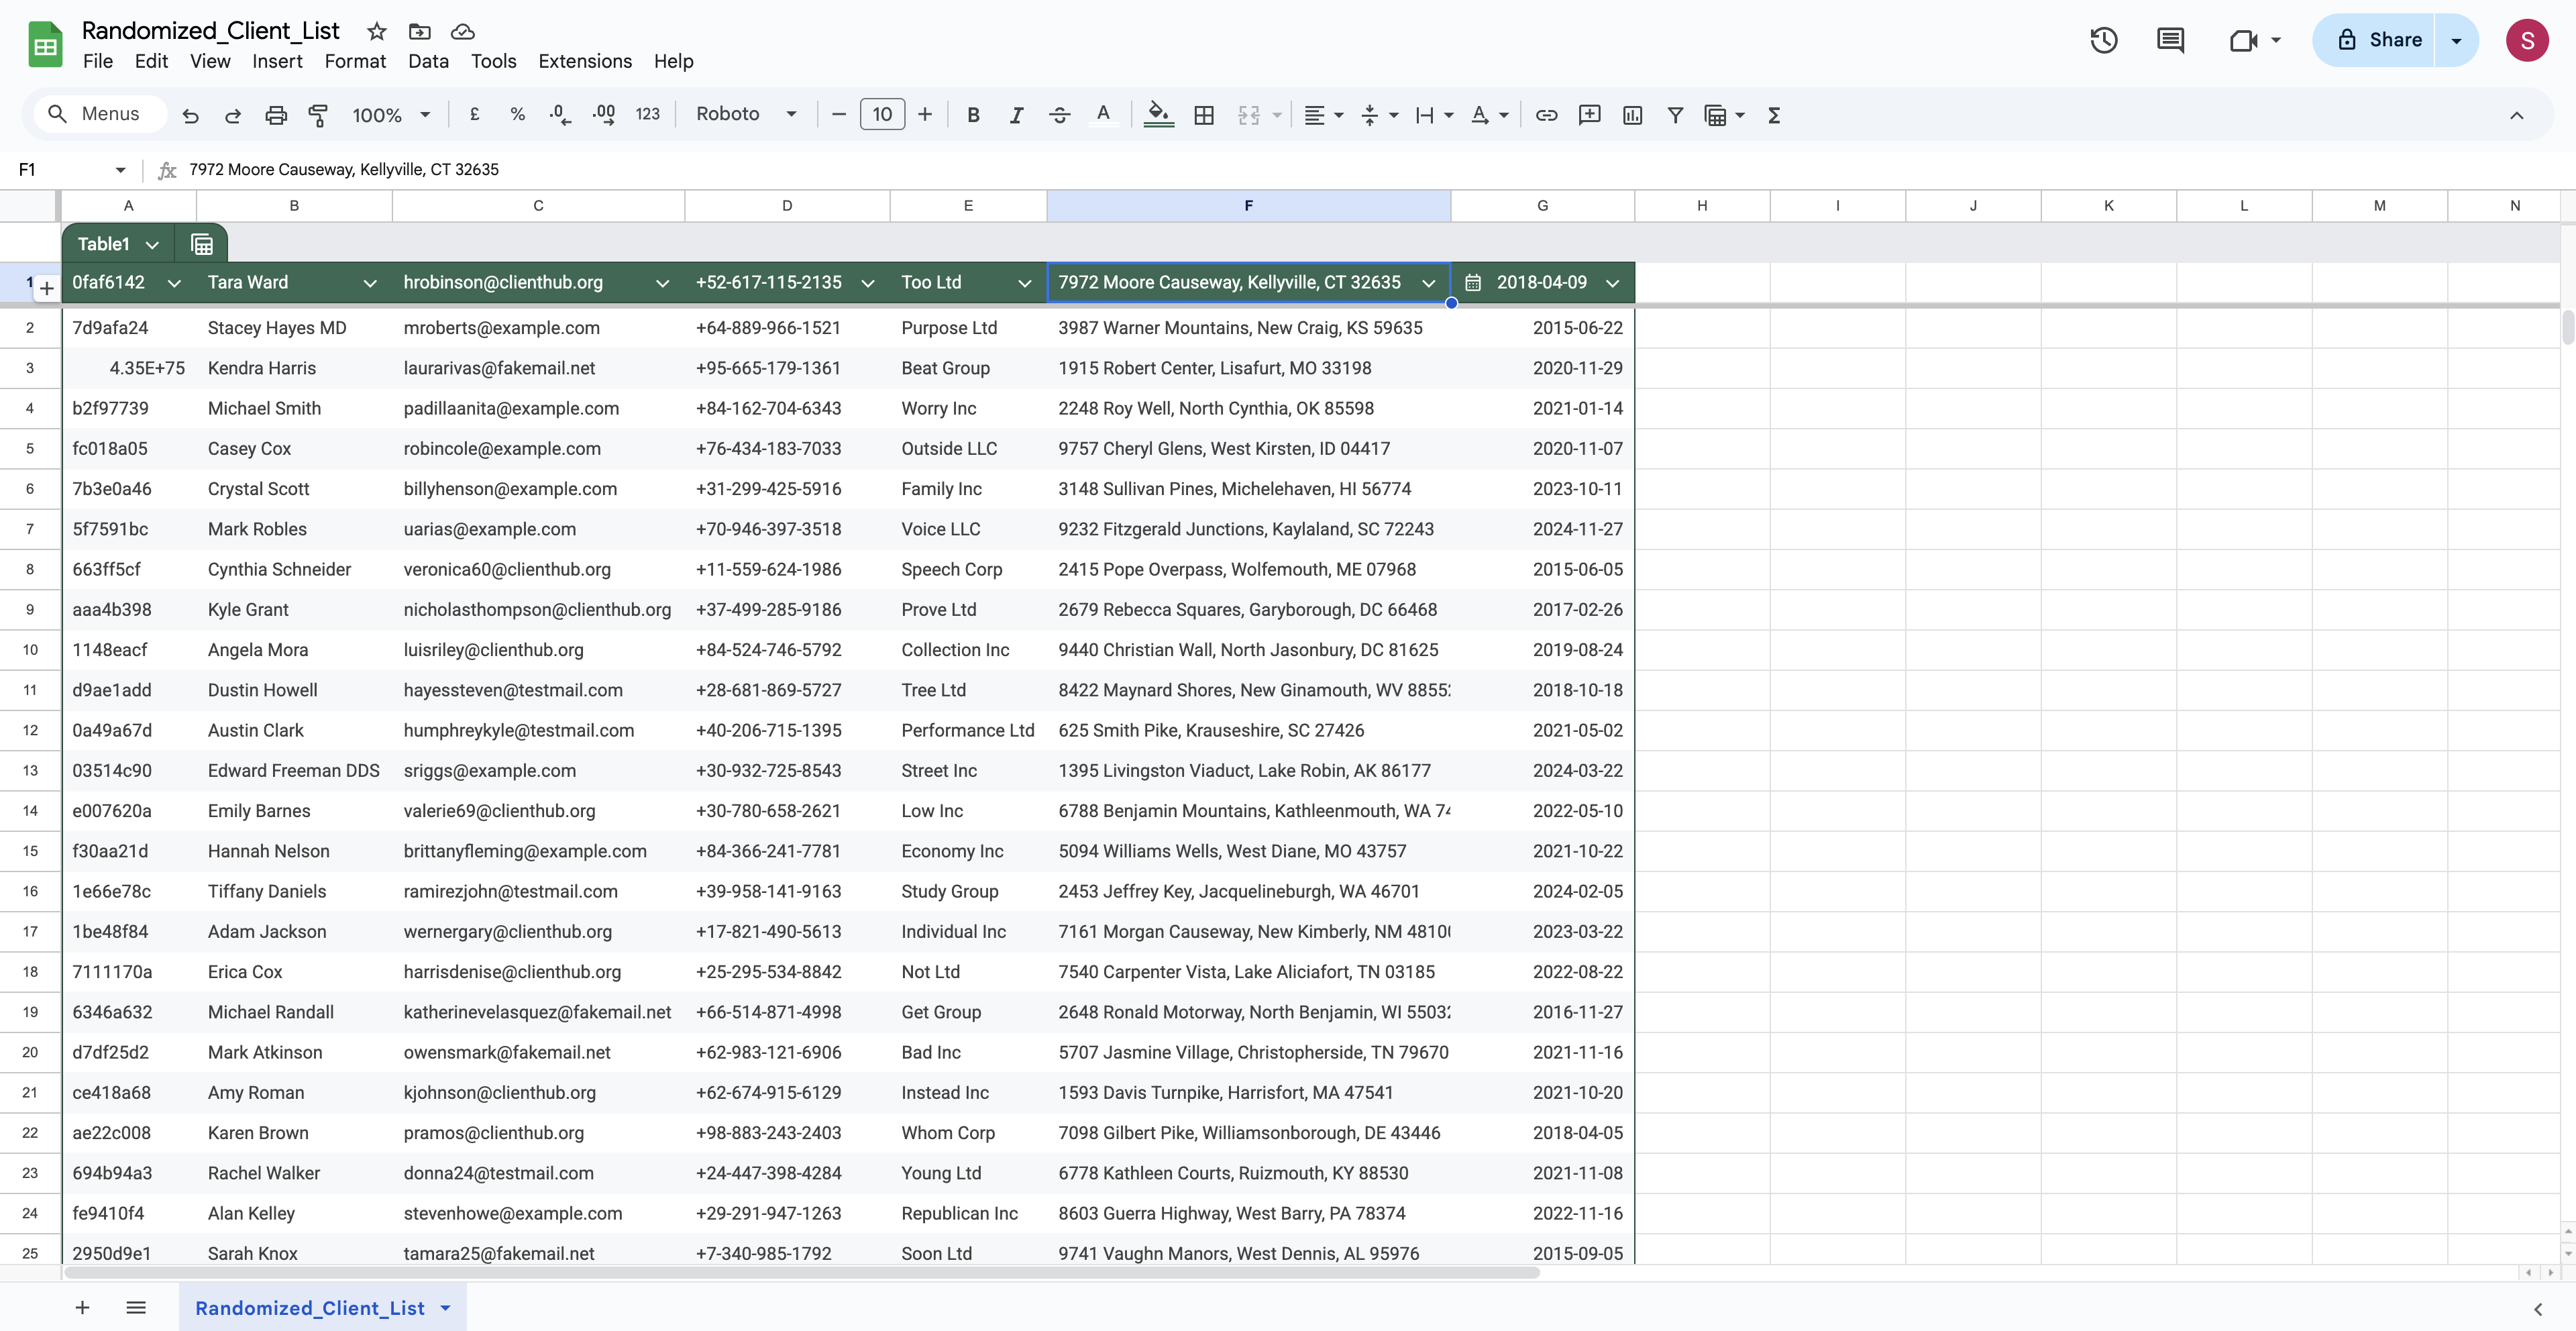Open the Extensions menu
The height and width of the screenshot is (1331, 2576).
[585, 61]
